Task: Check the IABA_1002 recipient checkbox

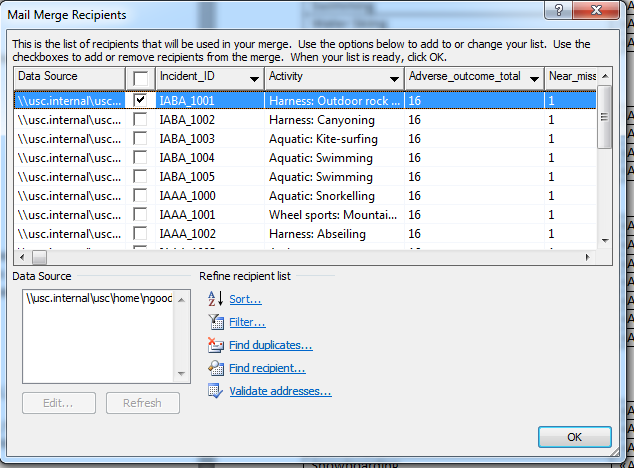Action: click(141, 119)
